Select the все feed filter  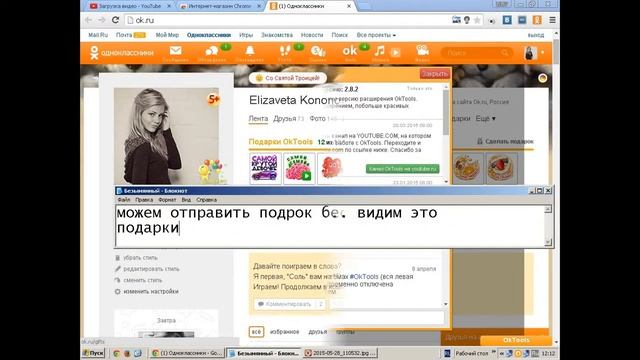(256, 332)
